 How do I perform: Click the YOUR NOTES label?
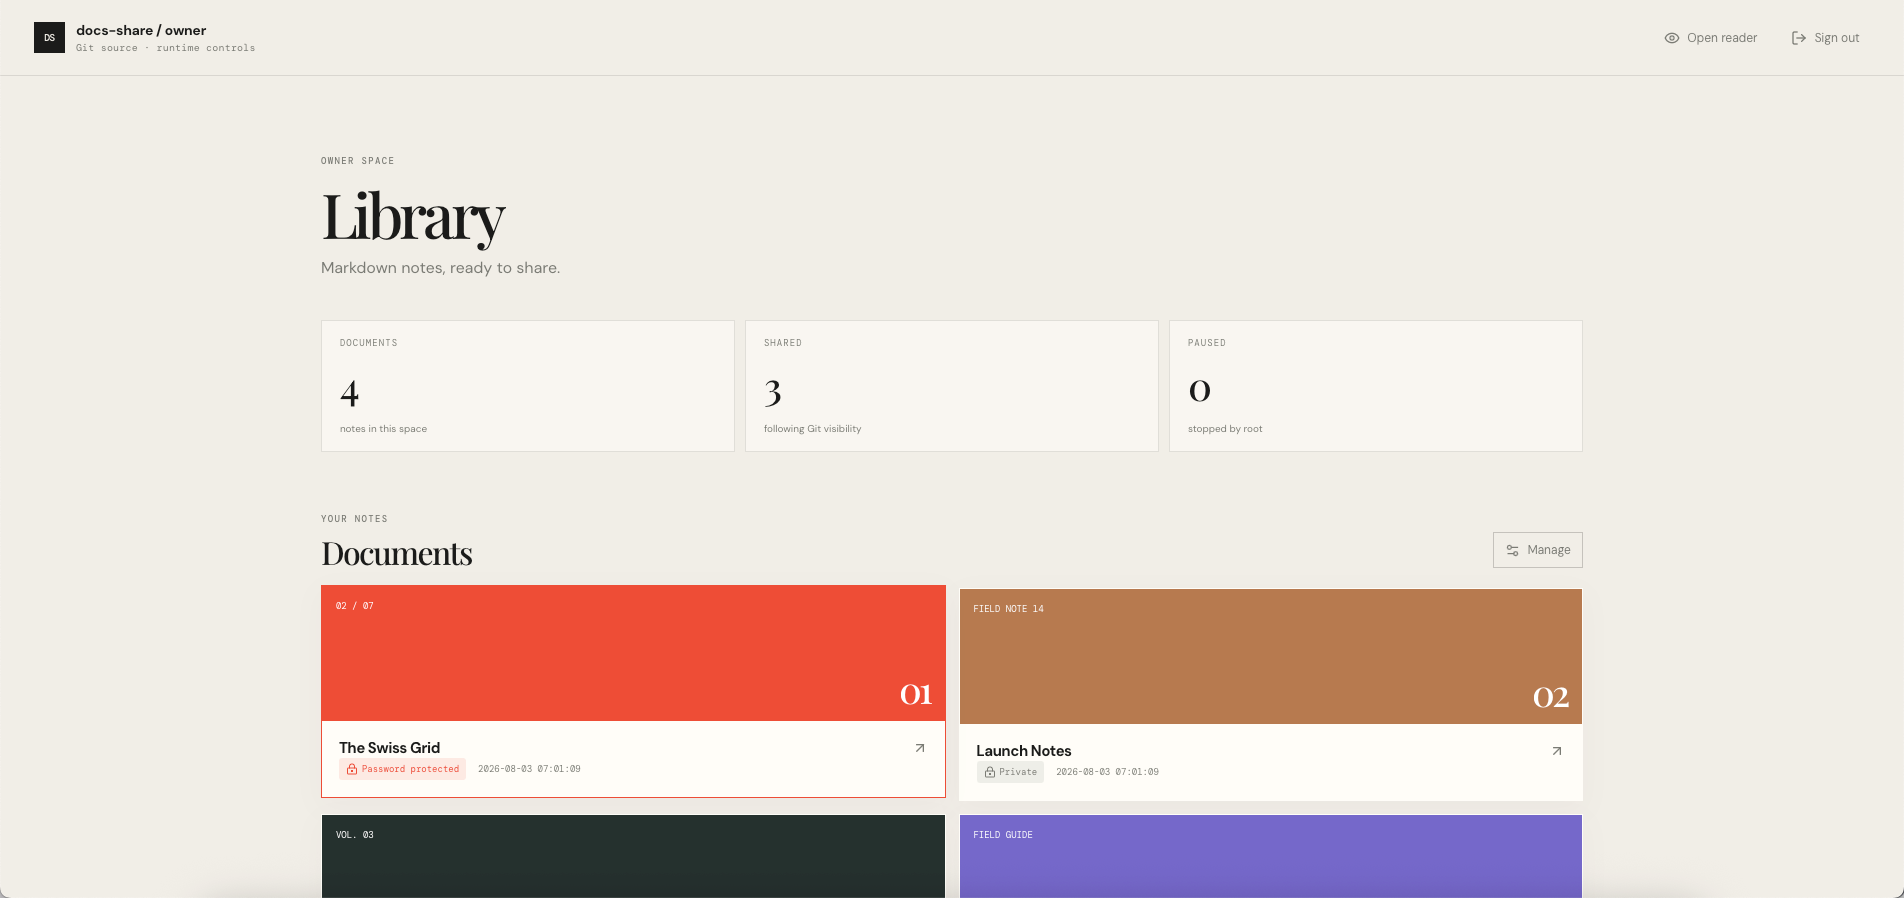click(354, 519)
